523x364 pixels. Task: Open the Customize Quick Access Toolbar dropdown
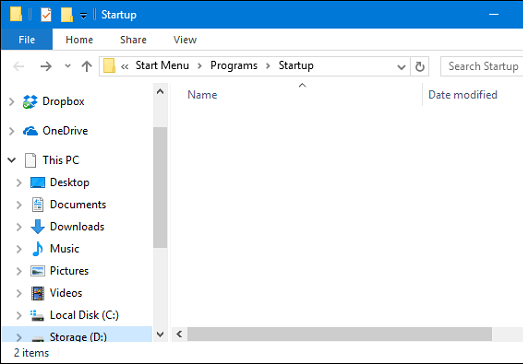(x=83, y=15)
